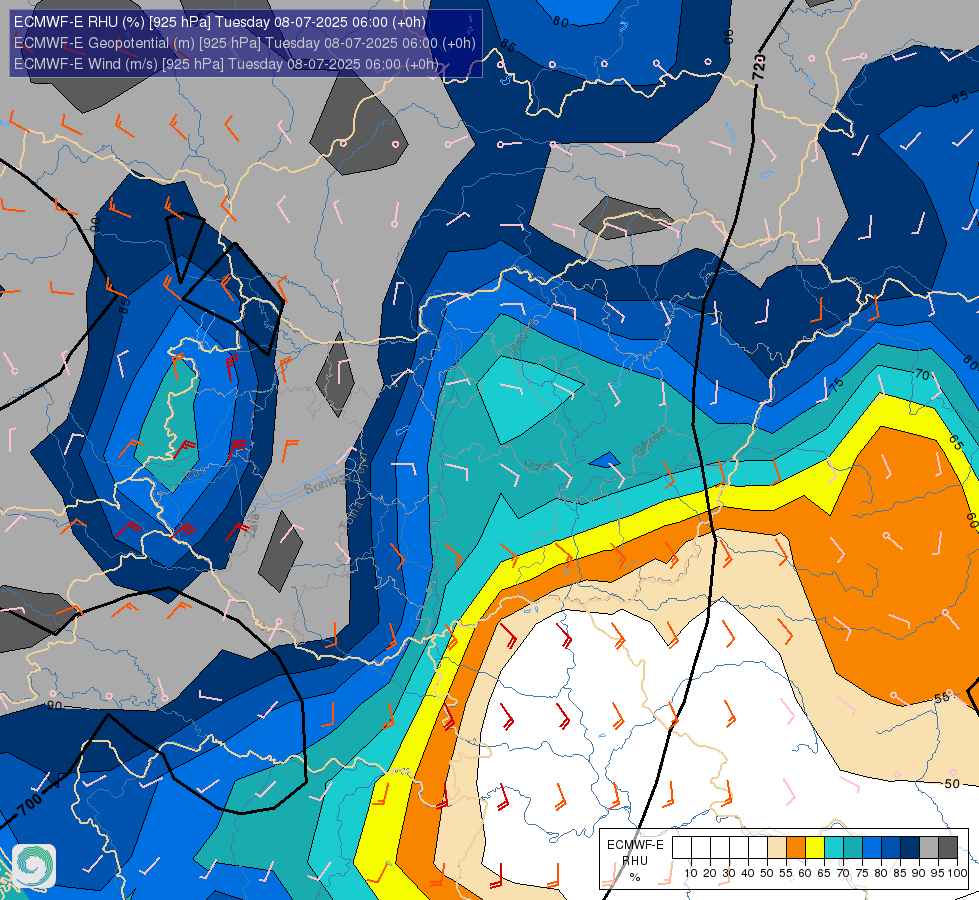Click the Békés county label
The image size is (979, 900).
click(649, 442)
